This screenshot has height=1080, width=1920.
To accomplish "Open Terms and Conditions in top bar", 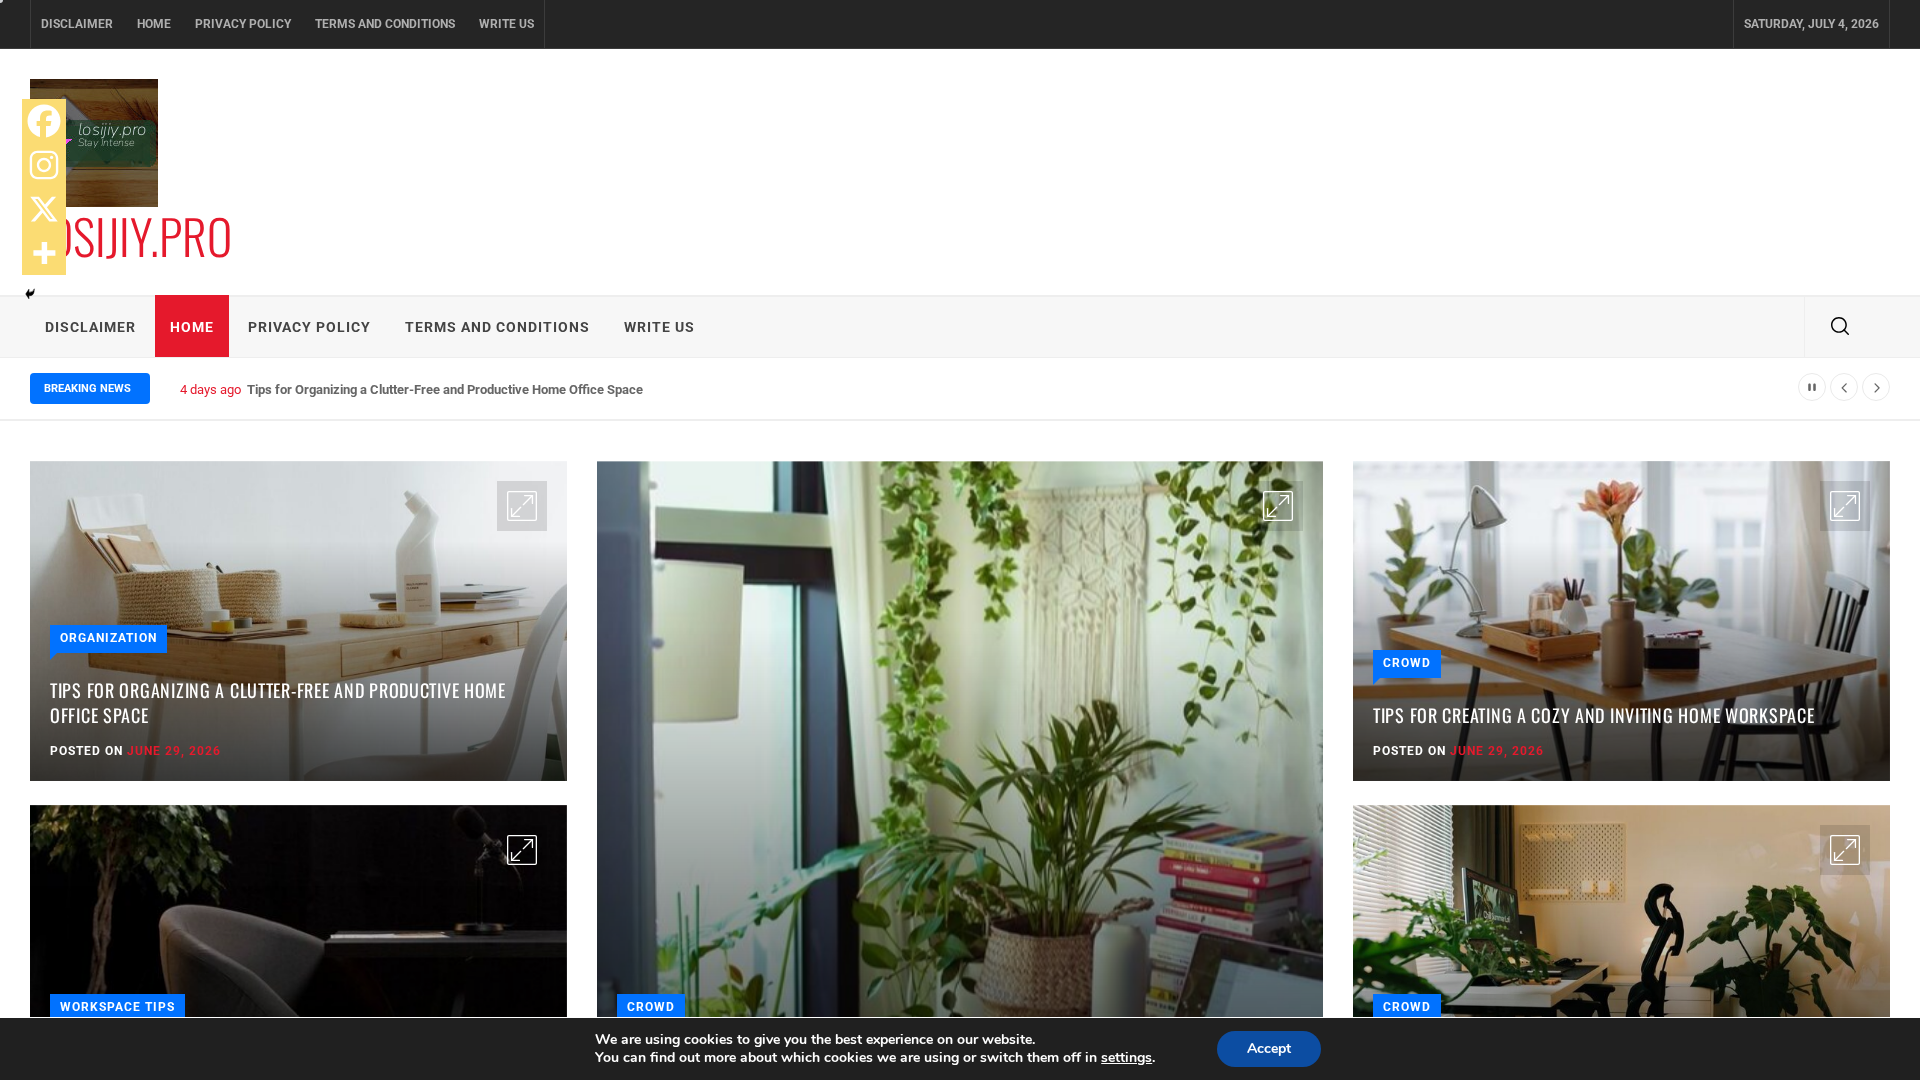I will 385,24.
